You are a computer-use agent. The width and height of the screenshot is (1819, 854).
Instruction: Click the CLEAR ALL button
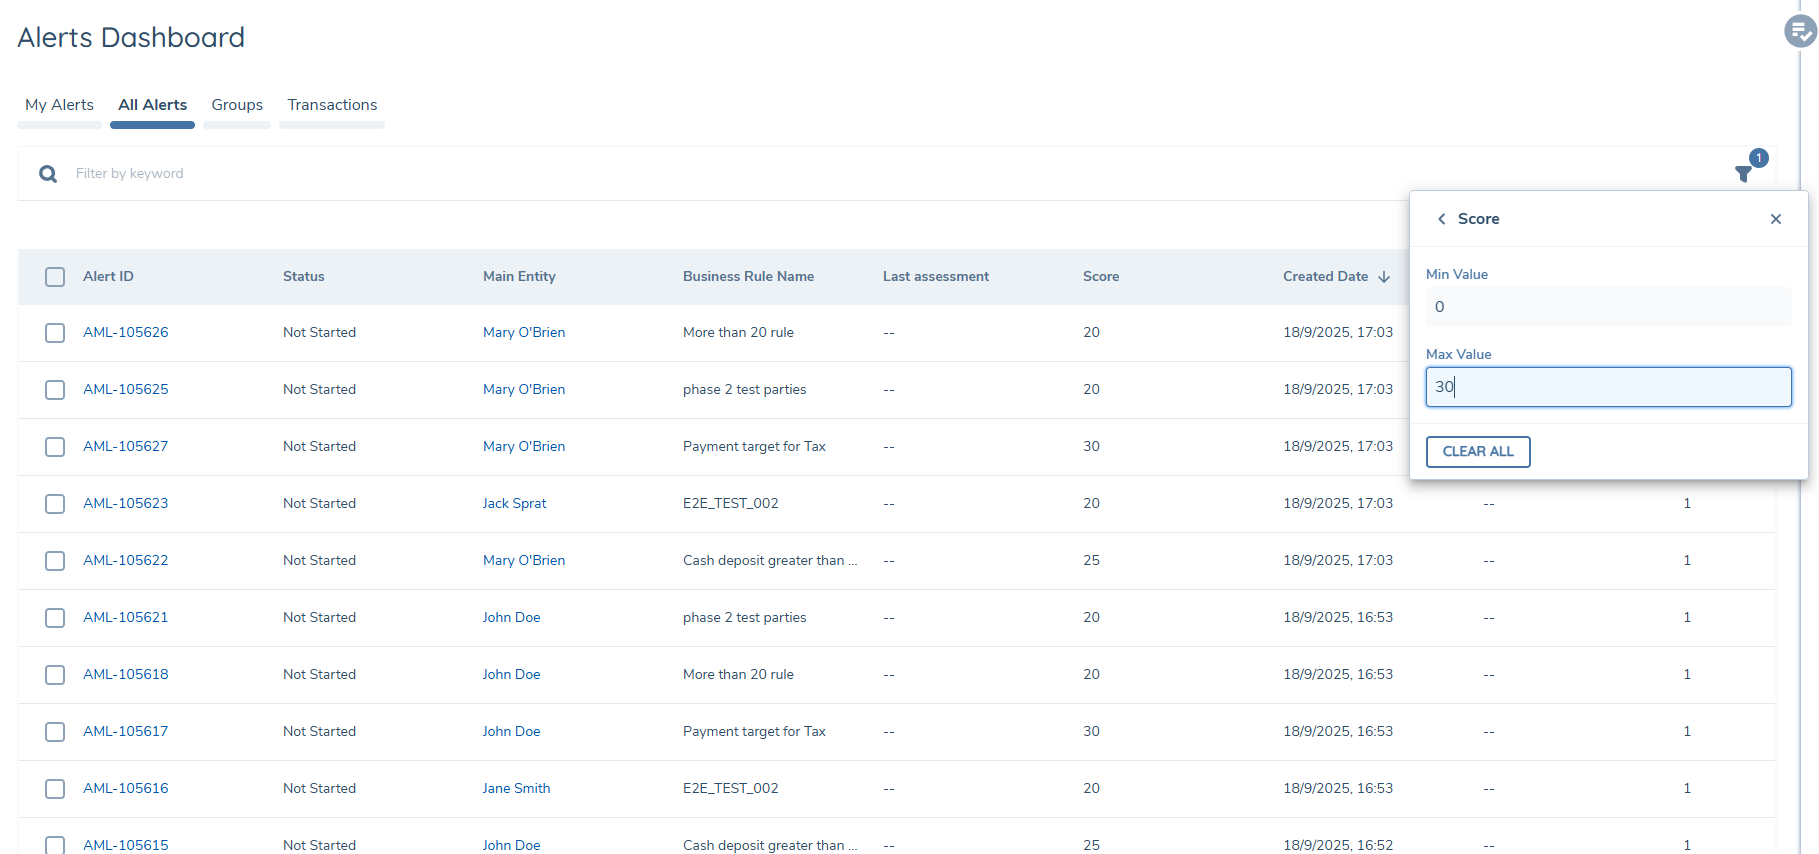1478,452
